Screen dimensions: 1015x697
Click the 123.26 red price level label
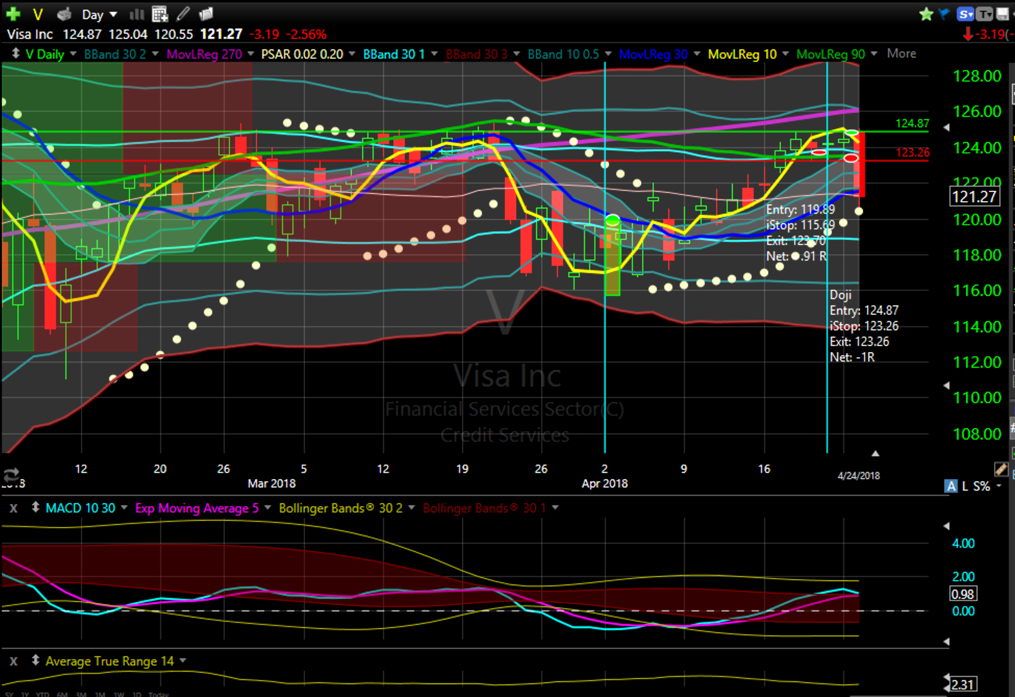(913, 153)
